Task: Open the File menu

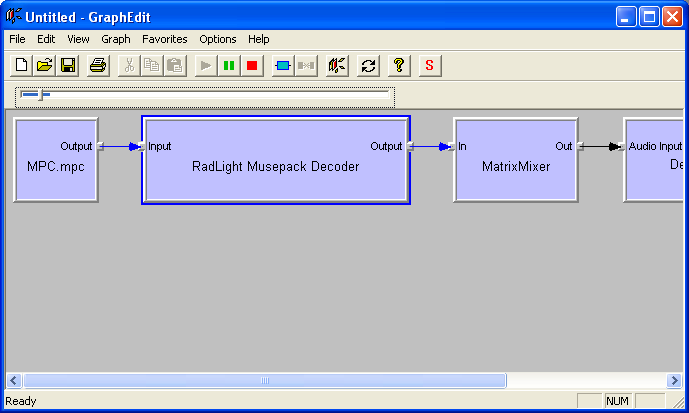Action: (x=17, y=39)
